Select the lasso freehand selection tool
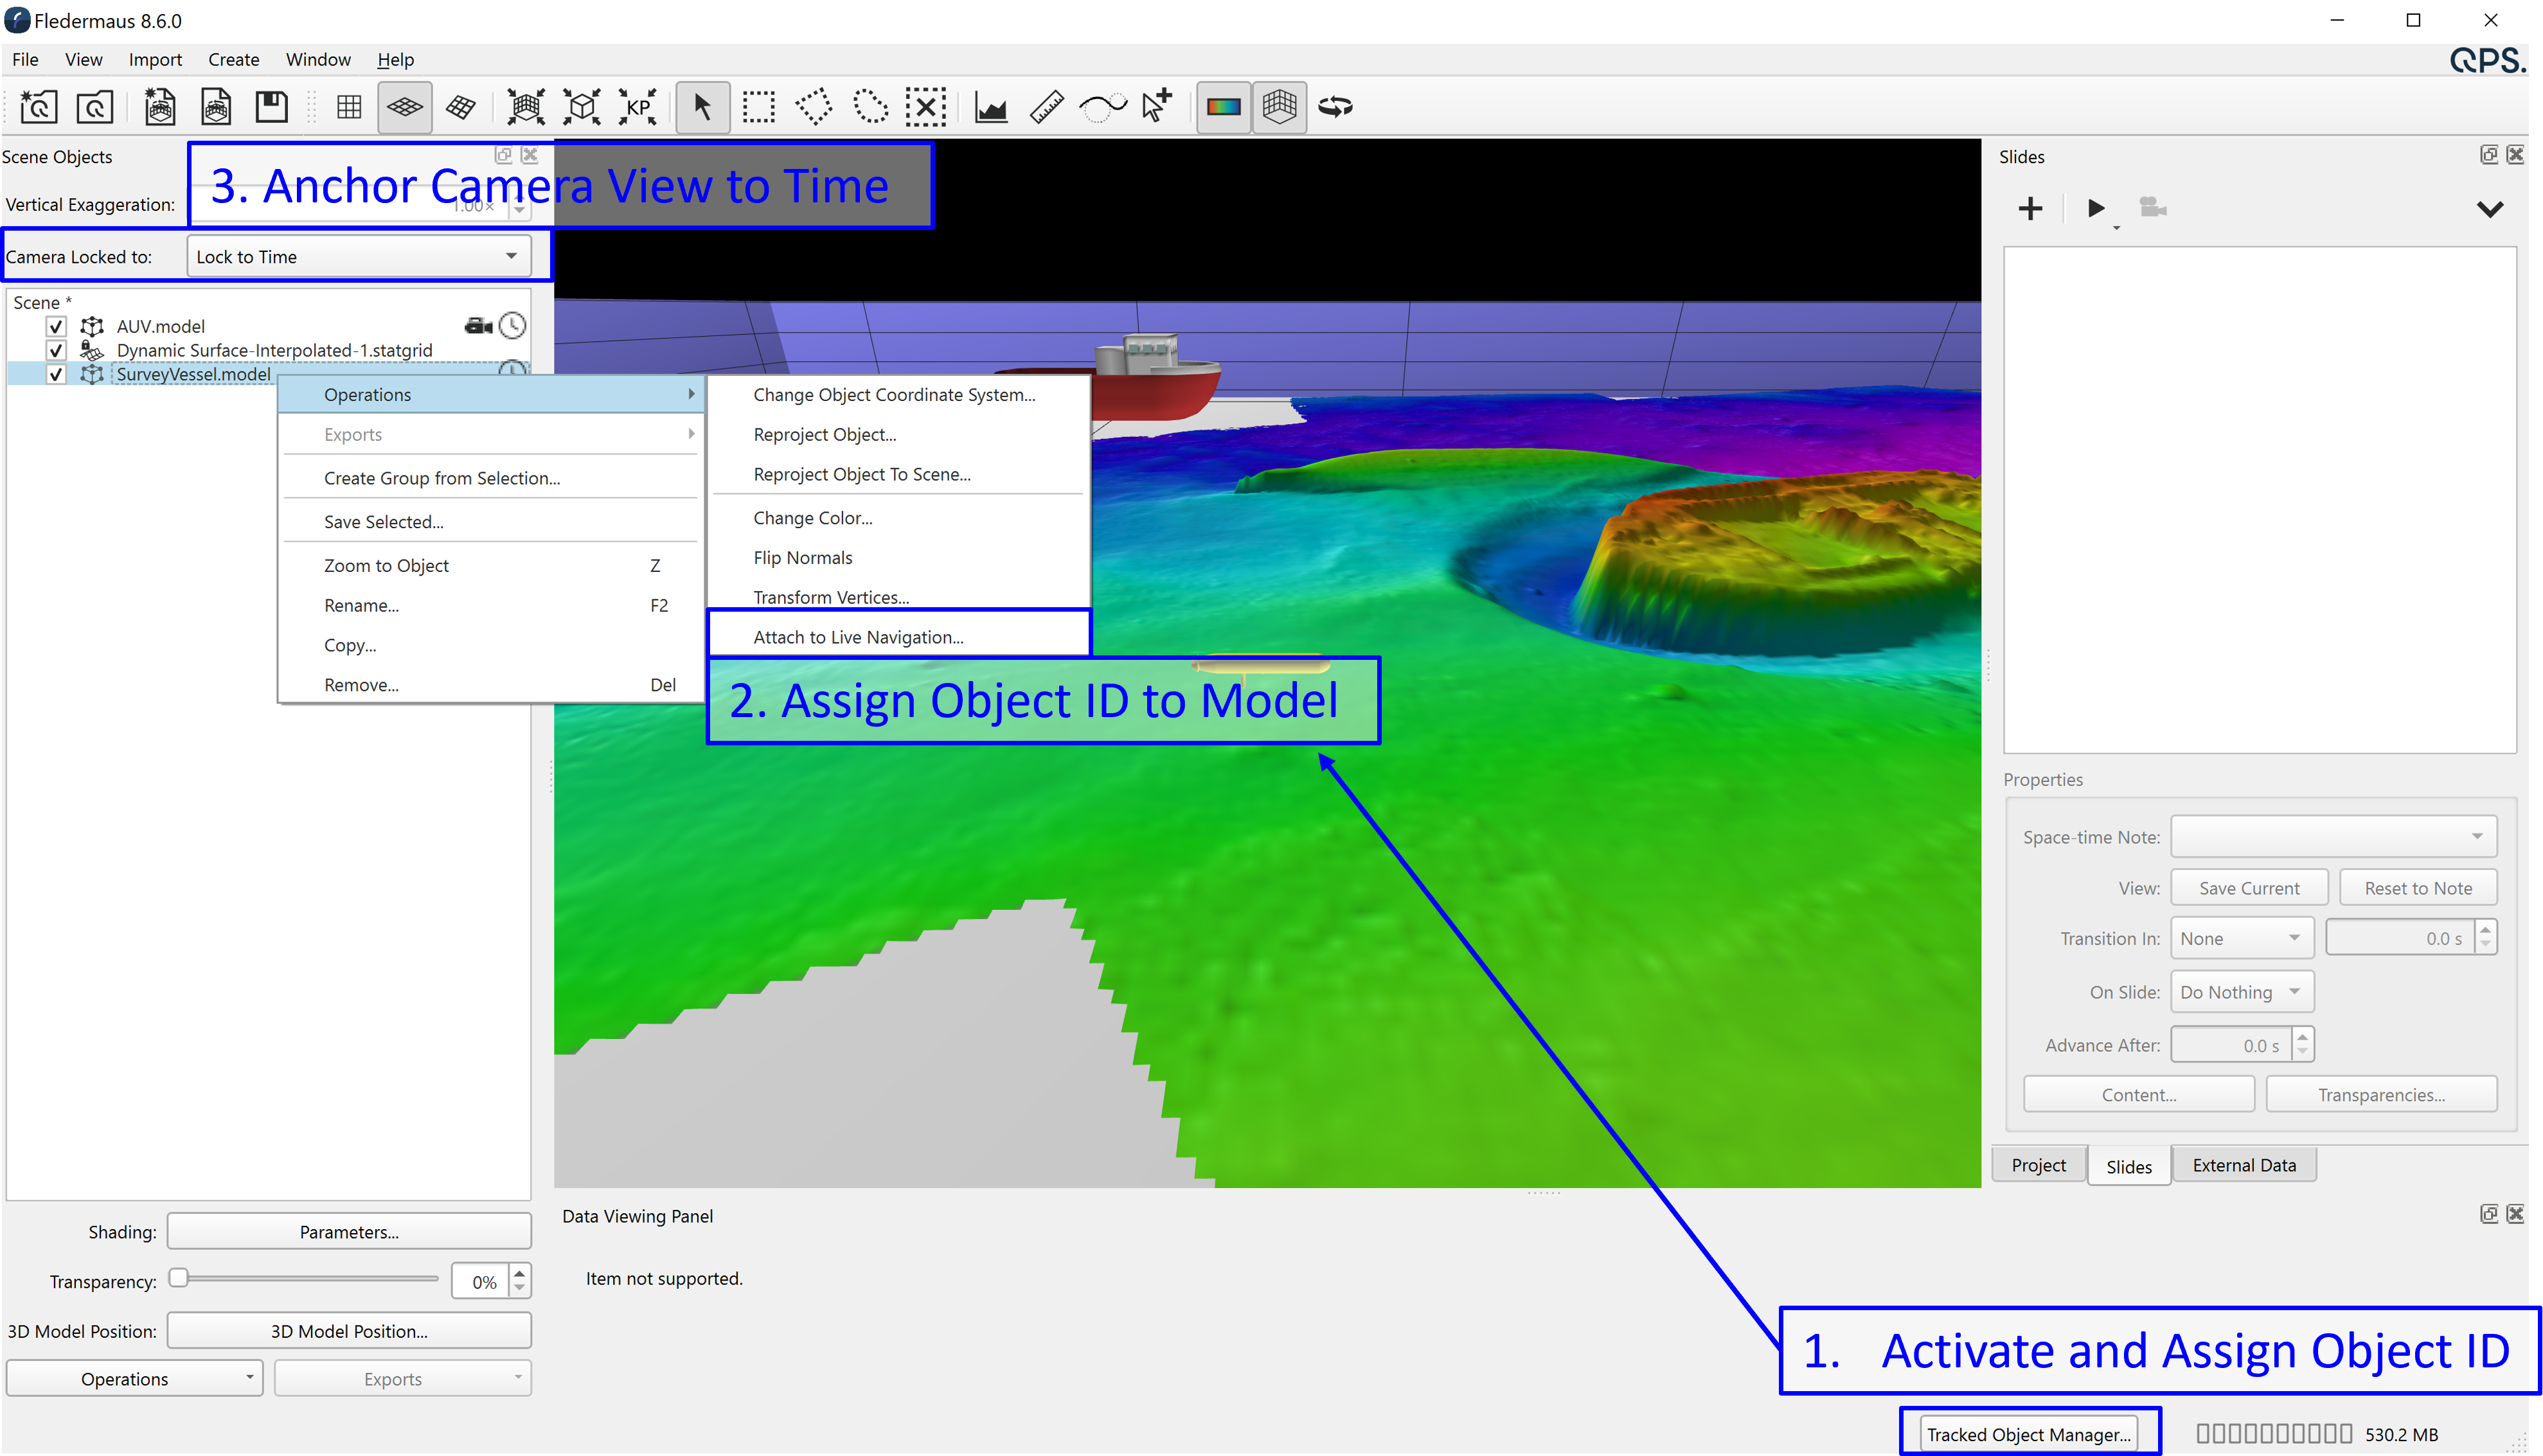Image resolution: width=2543 pixels, height=1456 pixels. pyautogui.click(x=870, y=107)
